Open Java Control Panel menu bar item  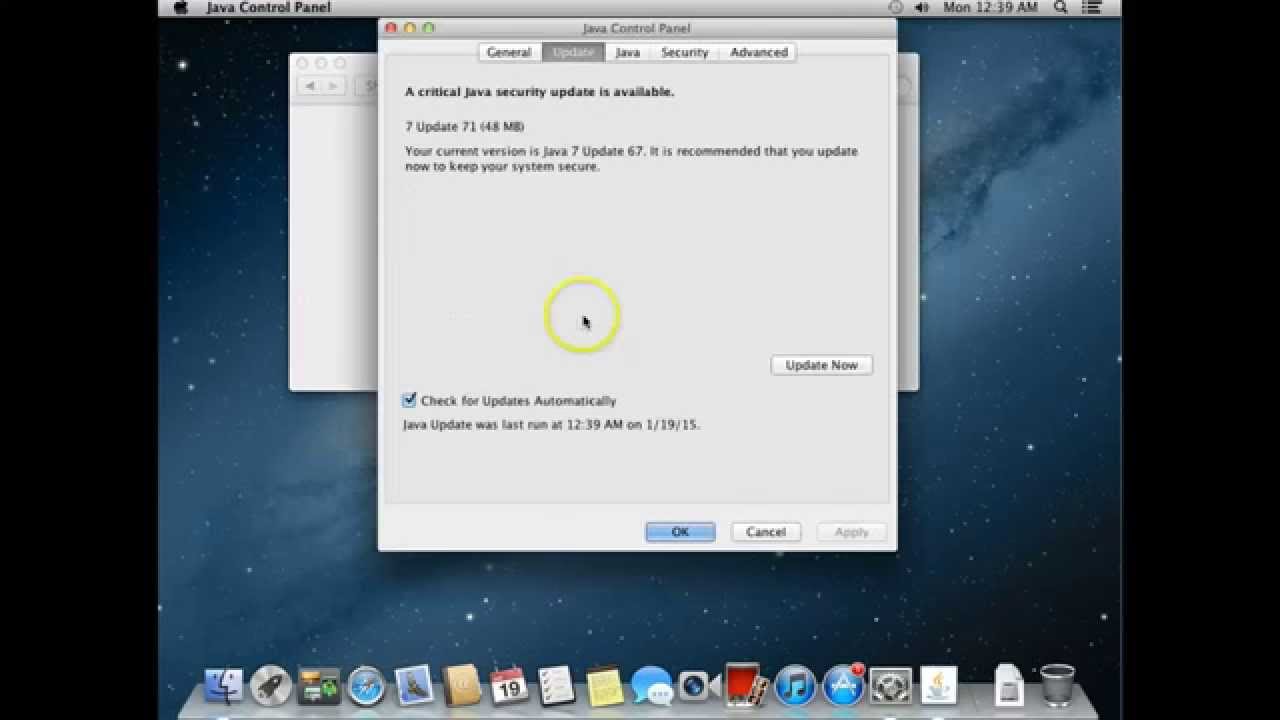(268, 8)
